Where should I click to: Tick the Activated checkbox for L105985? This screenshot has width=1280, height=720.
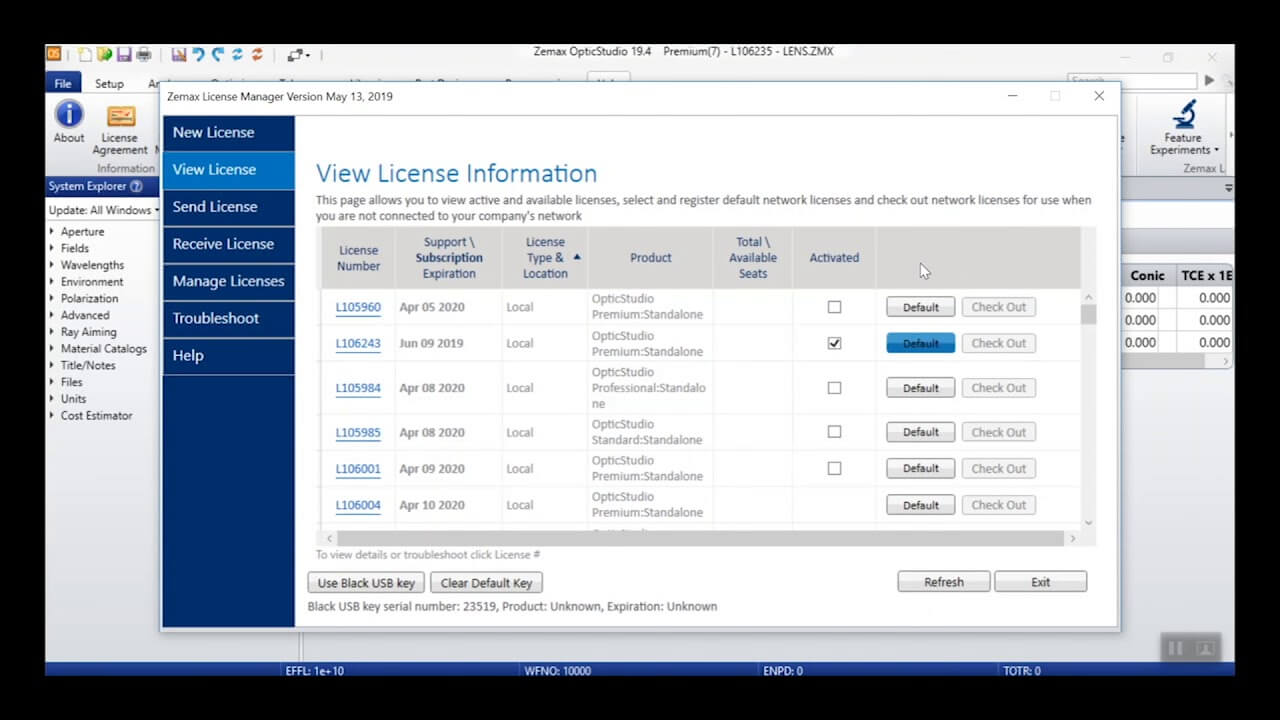[835, 432]
